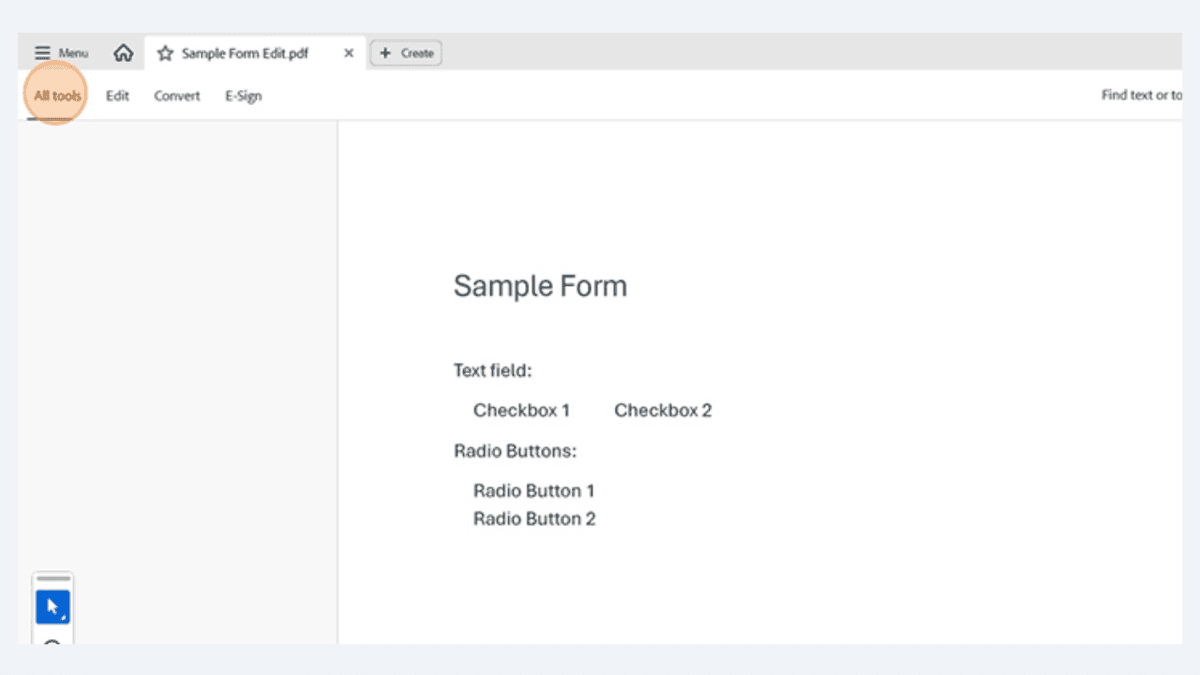Image resolution: width=1200 pixels, height=675 pixels.
Task: Open the Convert menu
Action: coord(176,95)
